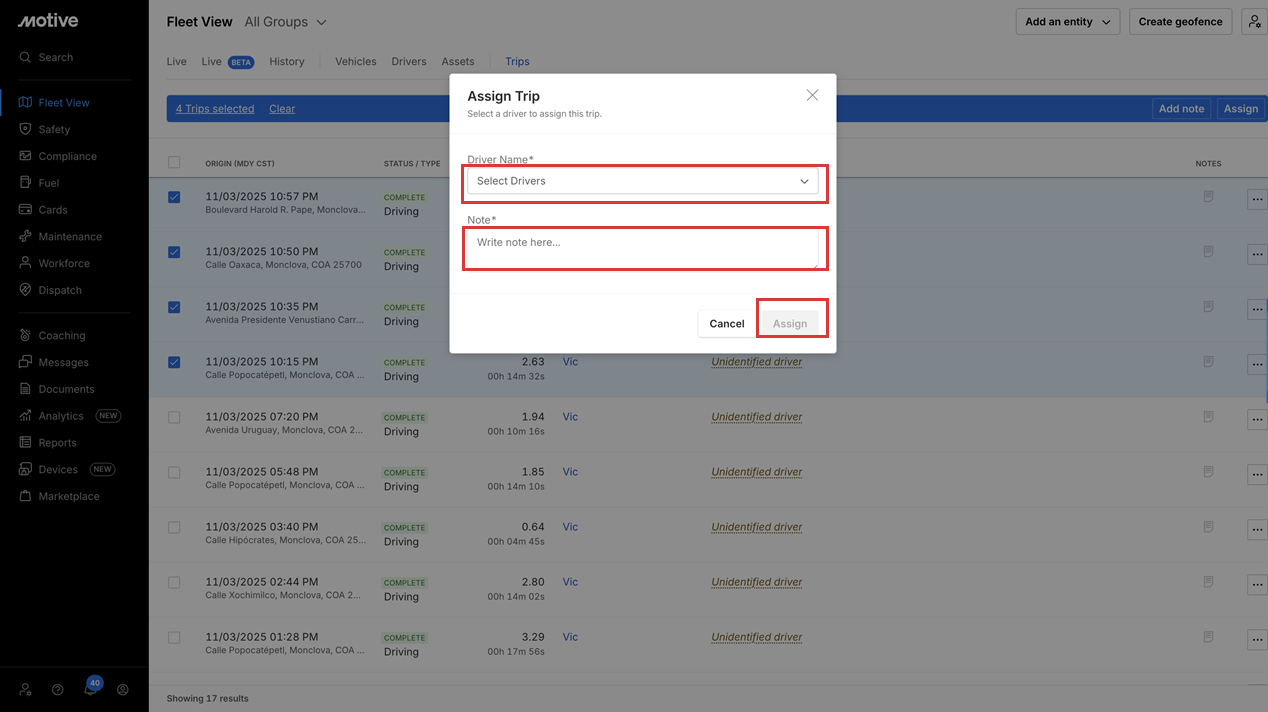The image size is (1268, 712).
Task: Click the notifications bell with badge 40
Action: coord(91,689)
